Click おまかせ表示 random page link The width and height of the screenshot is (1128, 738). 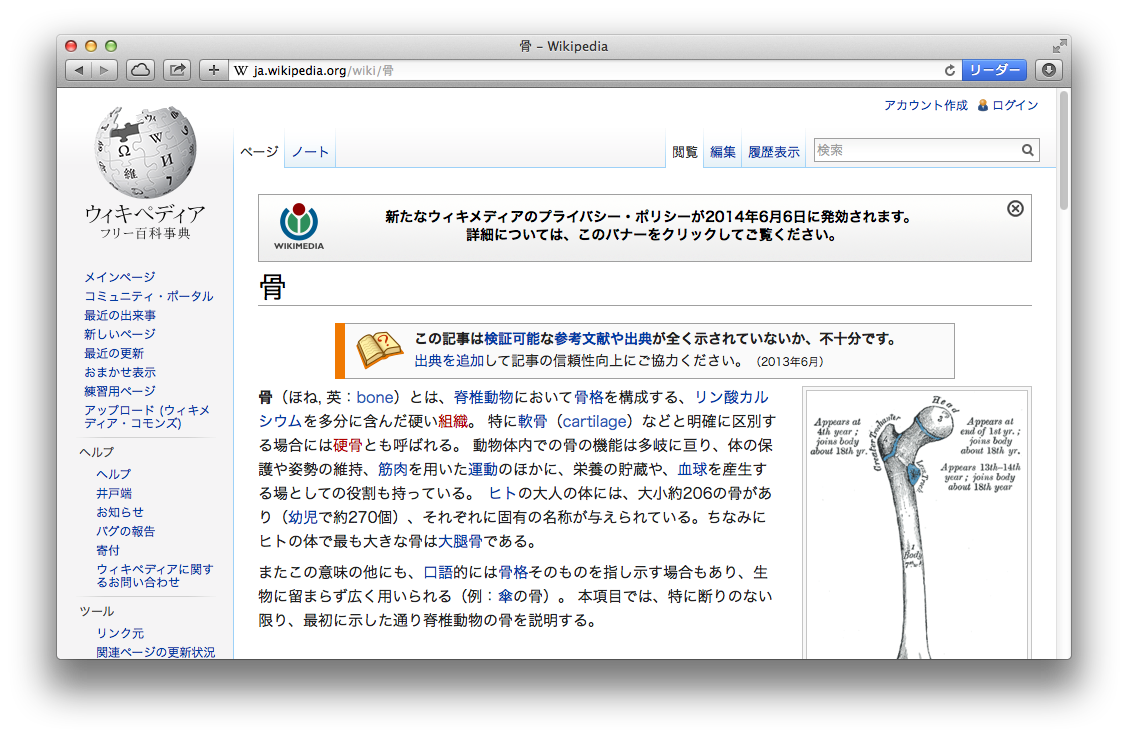[119, 372]
